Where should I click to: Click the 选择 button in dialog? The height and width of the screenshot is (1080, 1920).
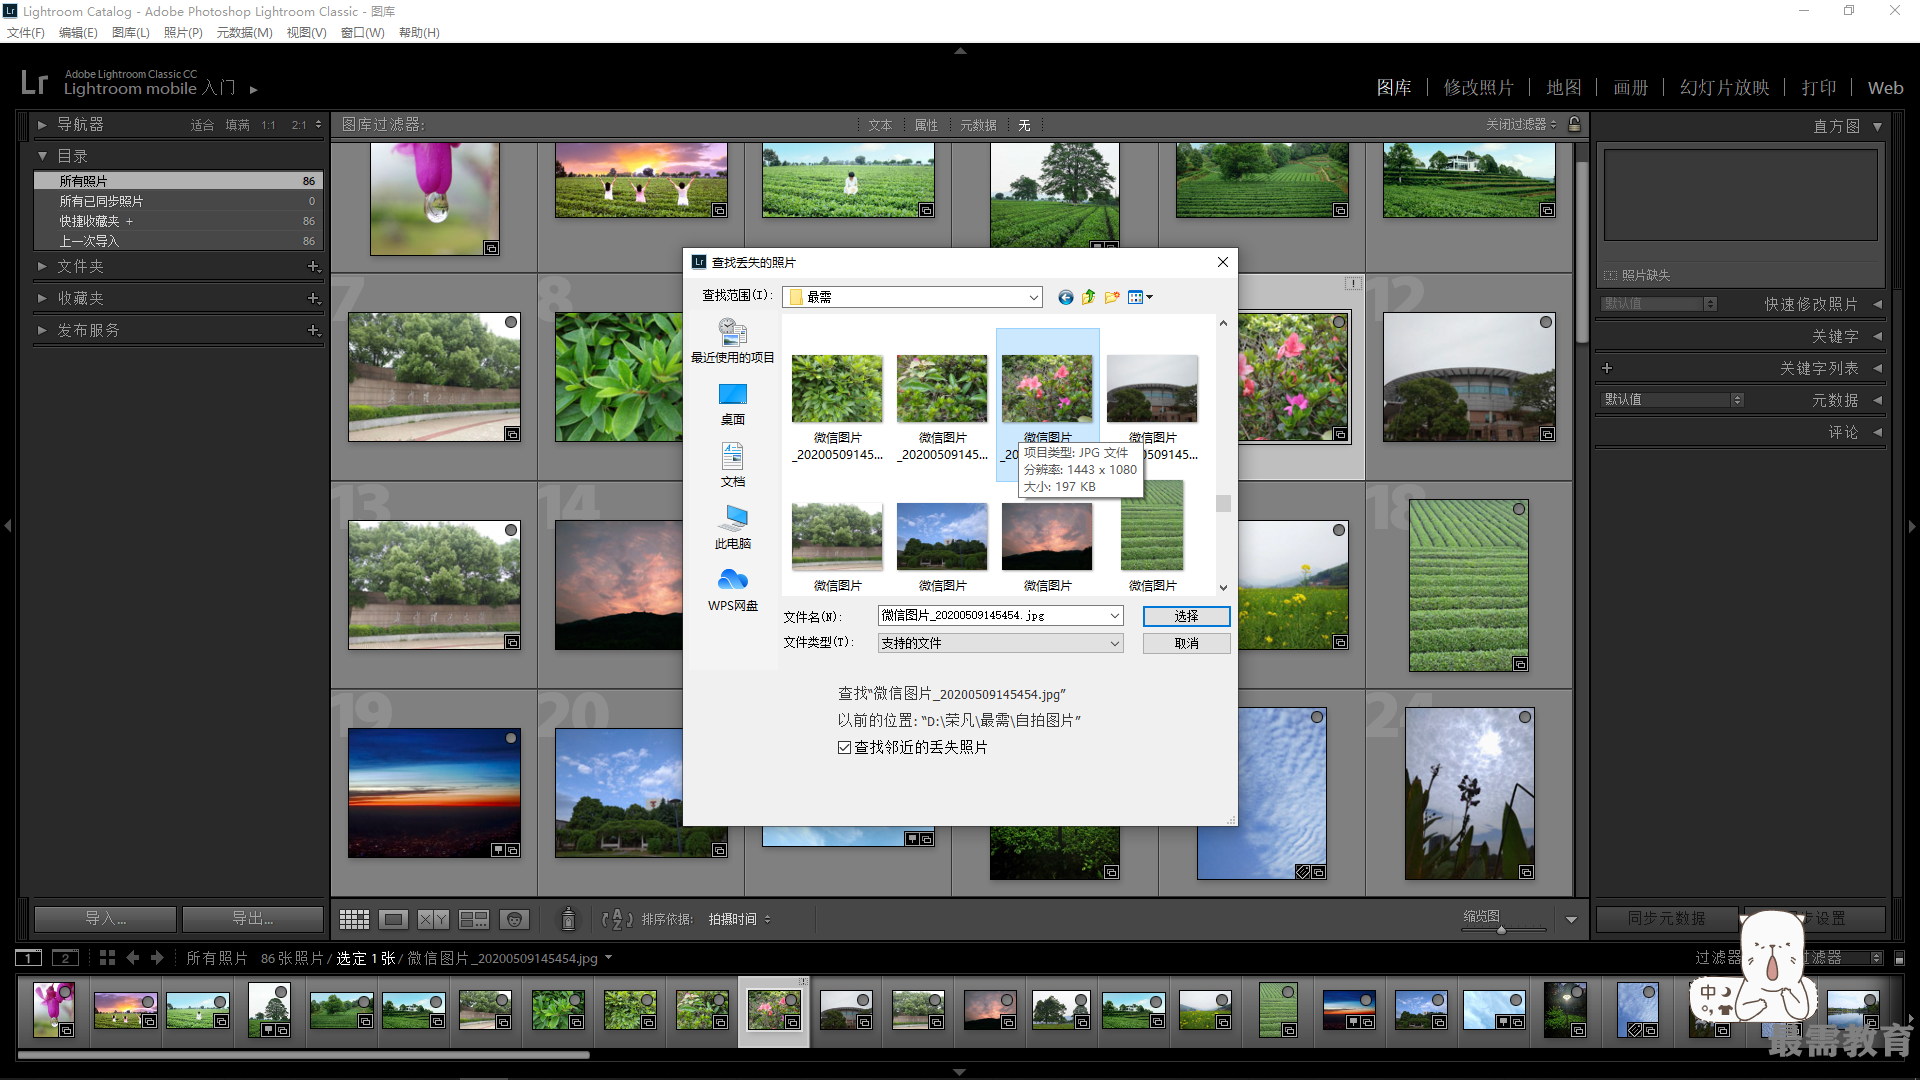click(1186, 616)
